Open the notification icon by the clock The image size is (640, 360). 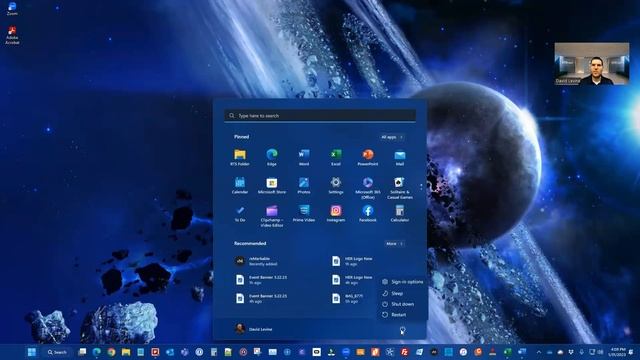pos(631,352)
